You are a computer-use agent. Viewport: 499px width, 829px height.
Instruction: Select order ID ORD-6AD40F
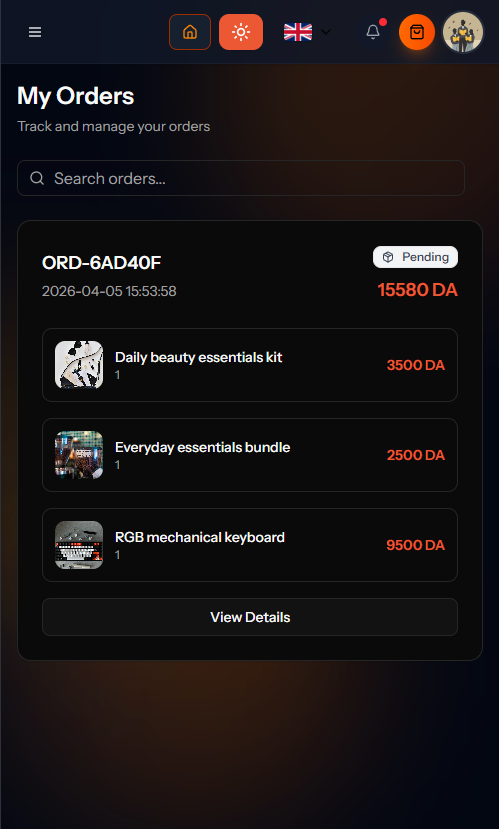pos(101,263)
